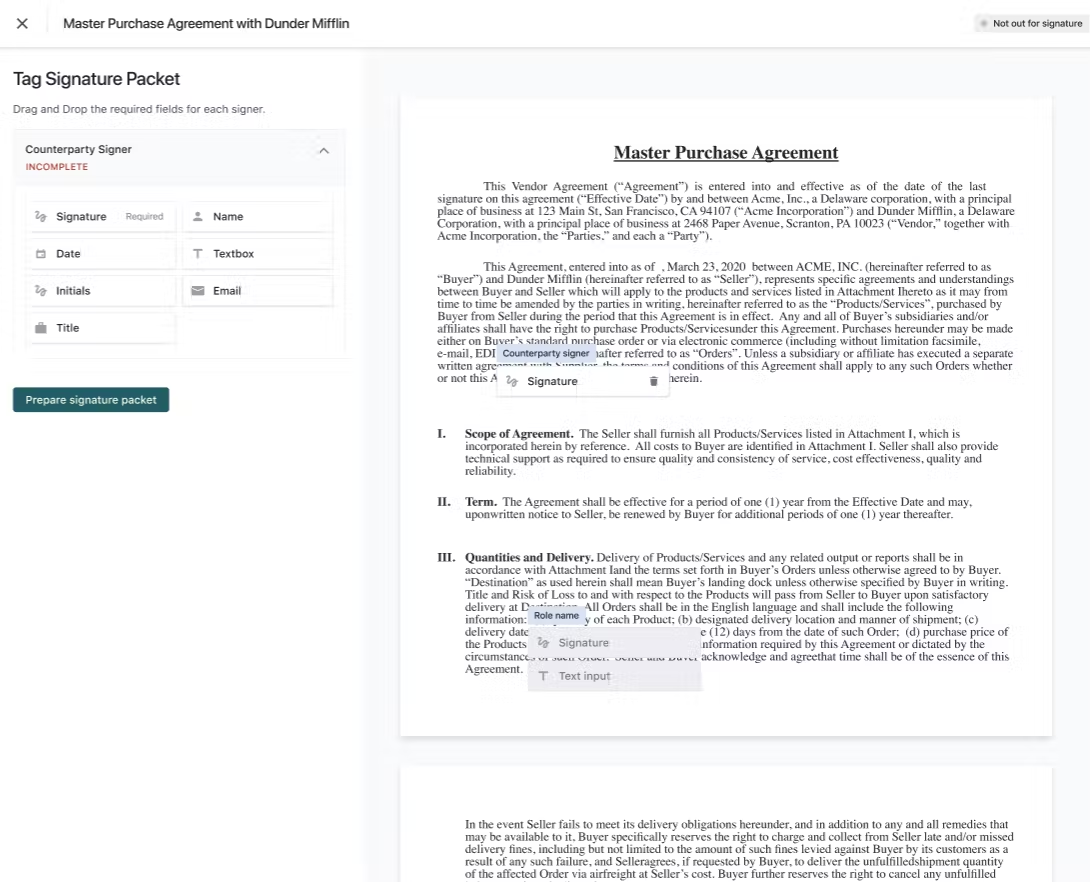
Task: Click the page title Master Purchase Agreement with Dunder Mifflin
Action: [206, 24]
